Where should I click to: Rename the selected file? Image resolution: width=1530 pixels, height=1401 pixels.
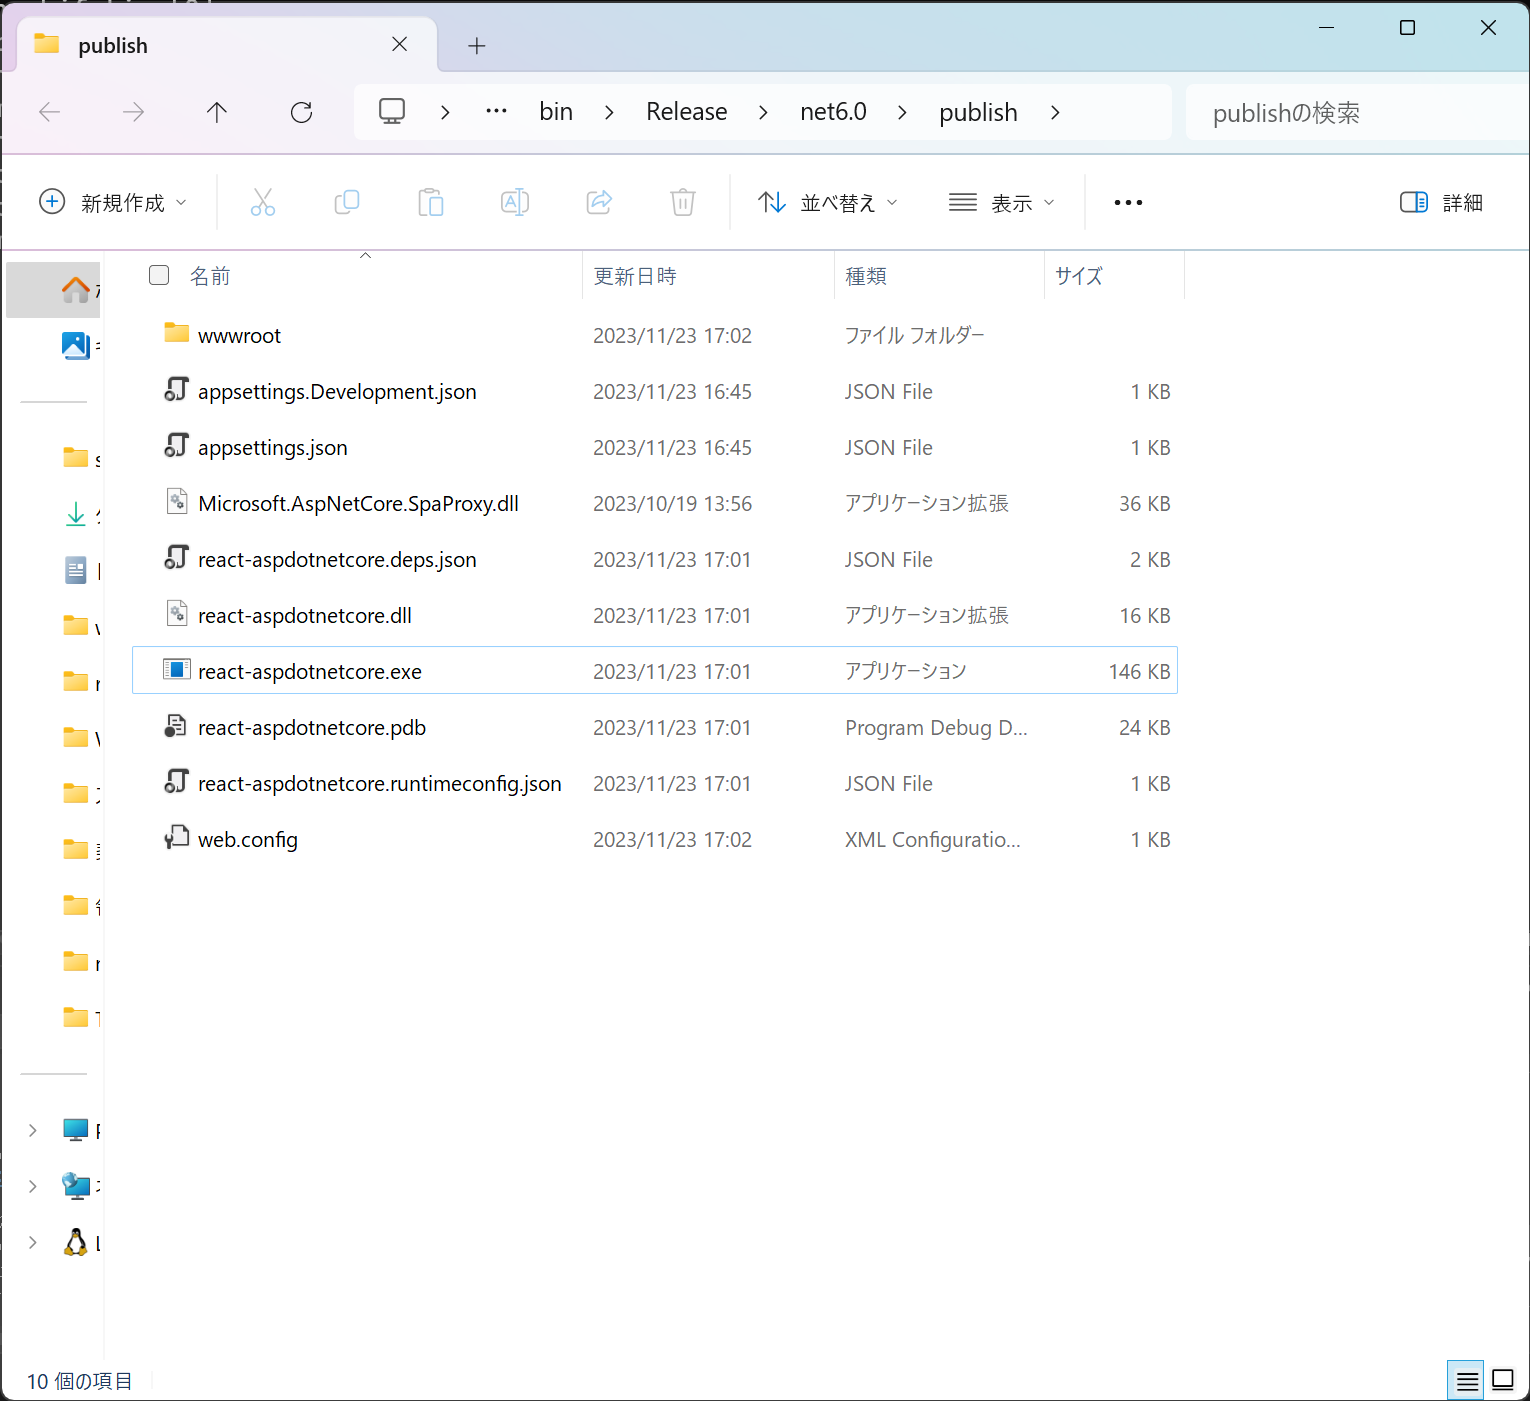pos(514,202)
